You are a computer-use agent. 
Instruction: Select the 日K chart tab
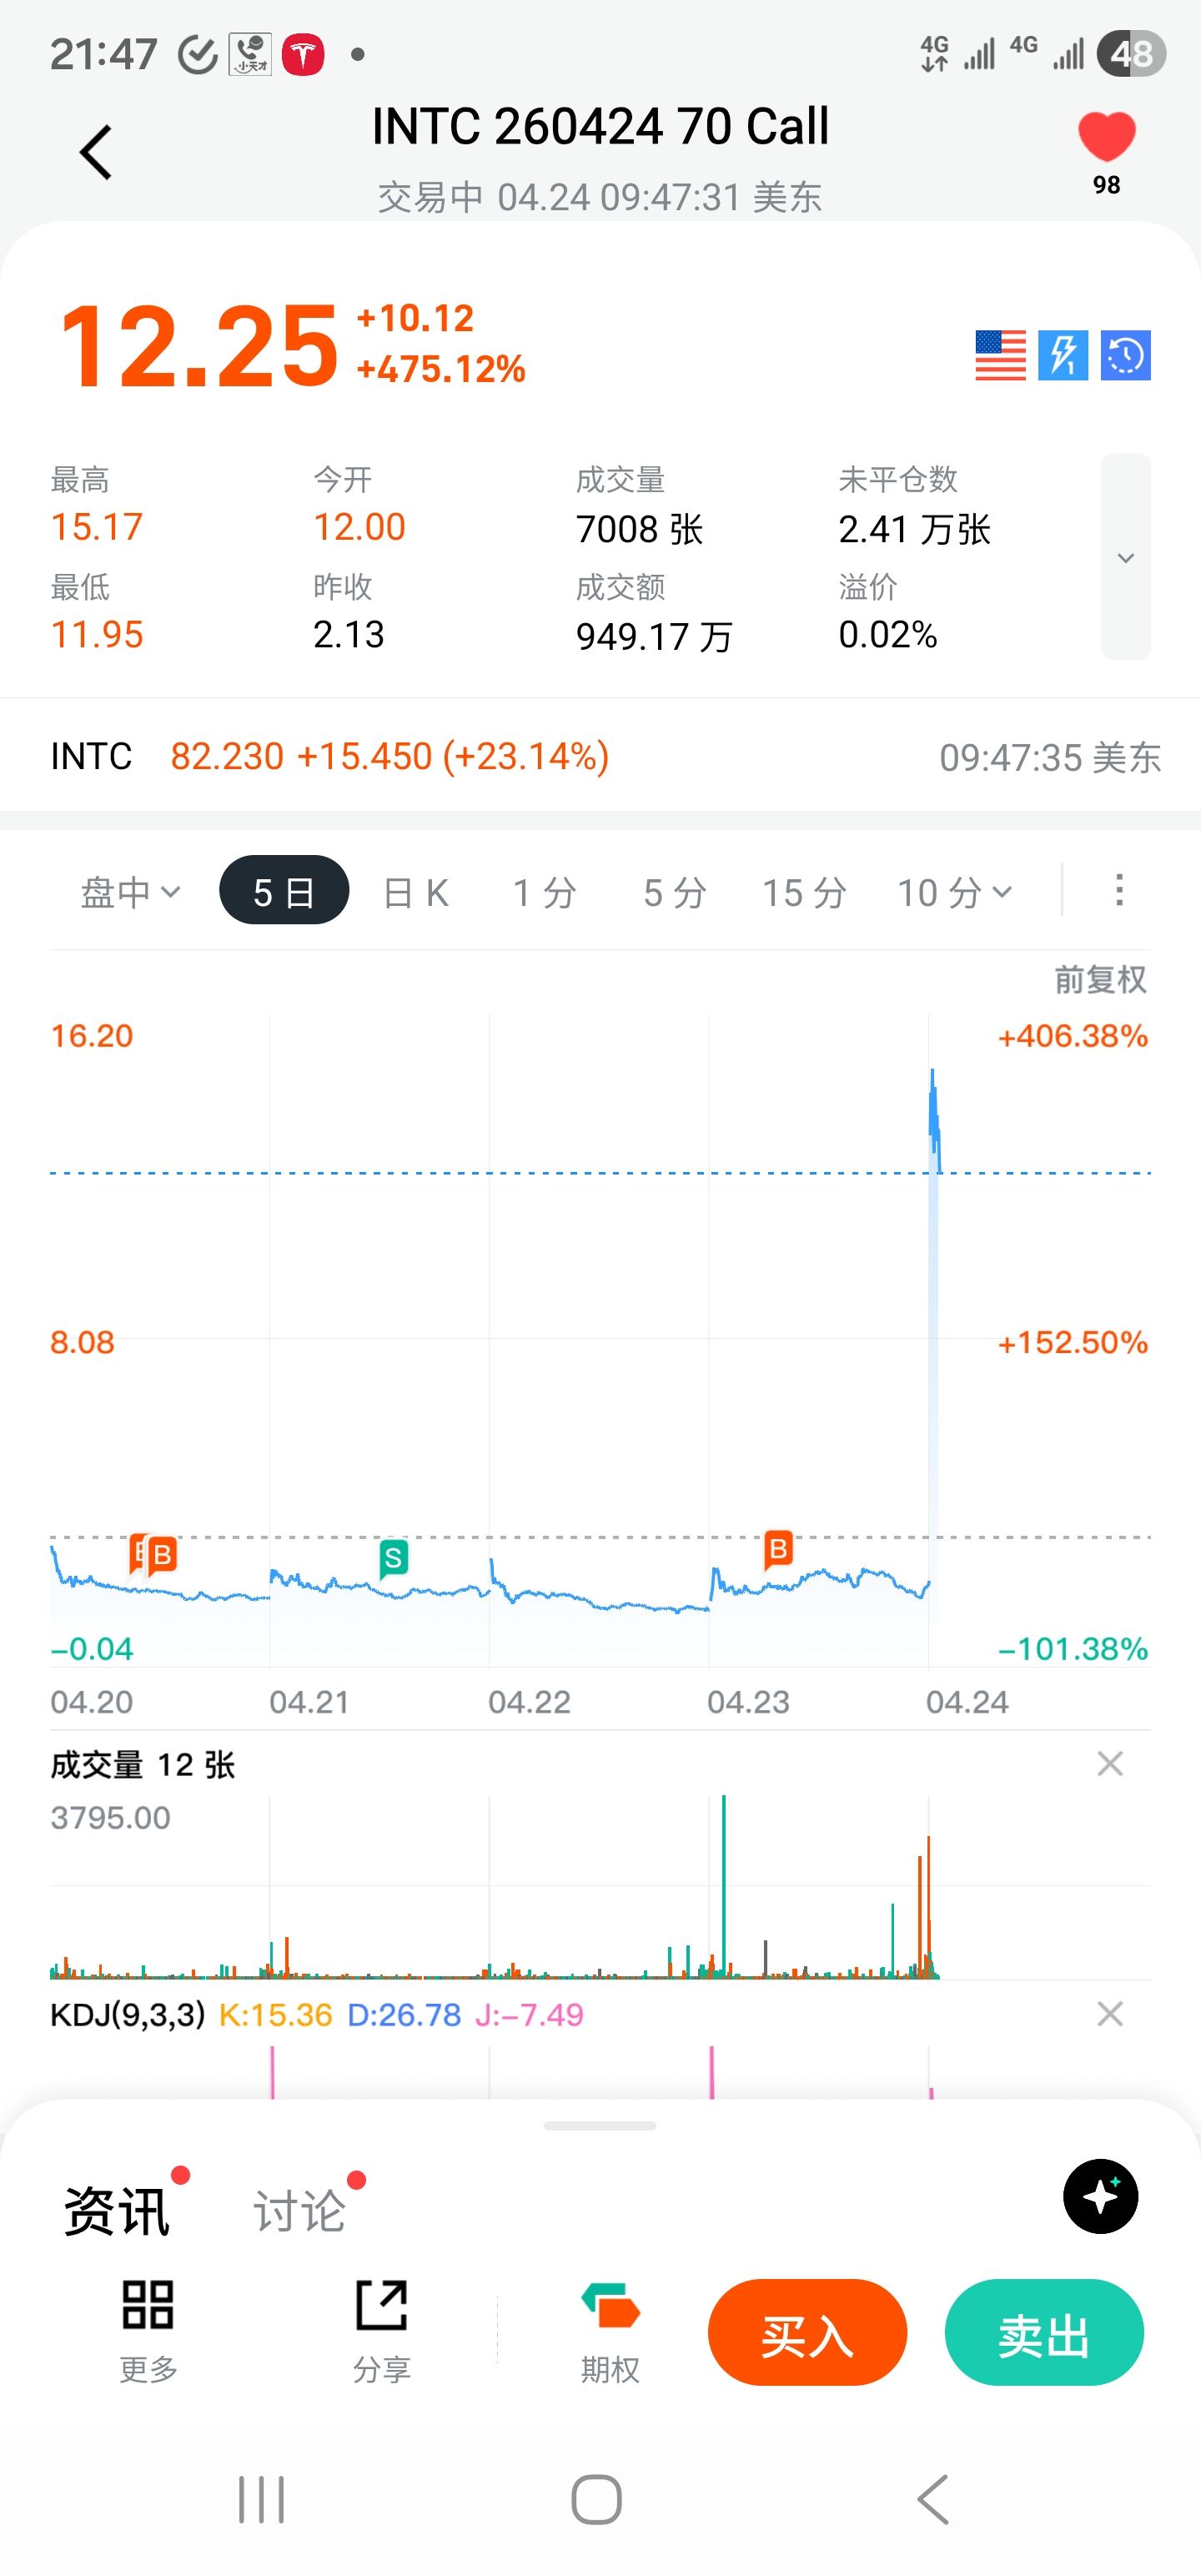tap(416, 892)
